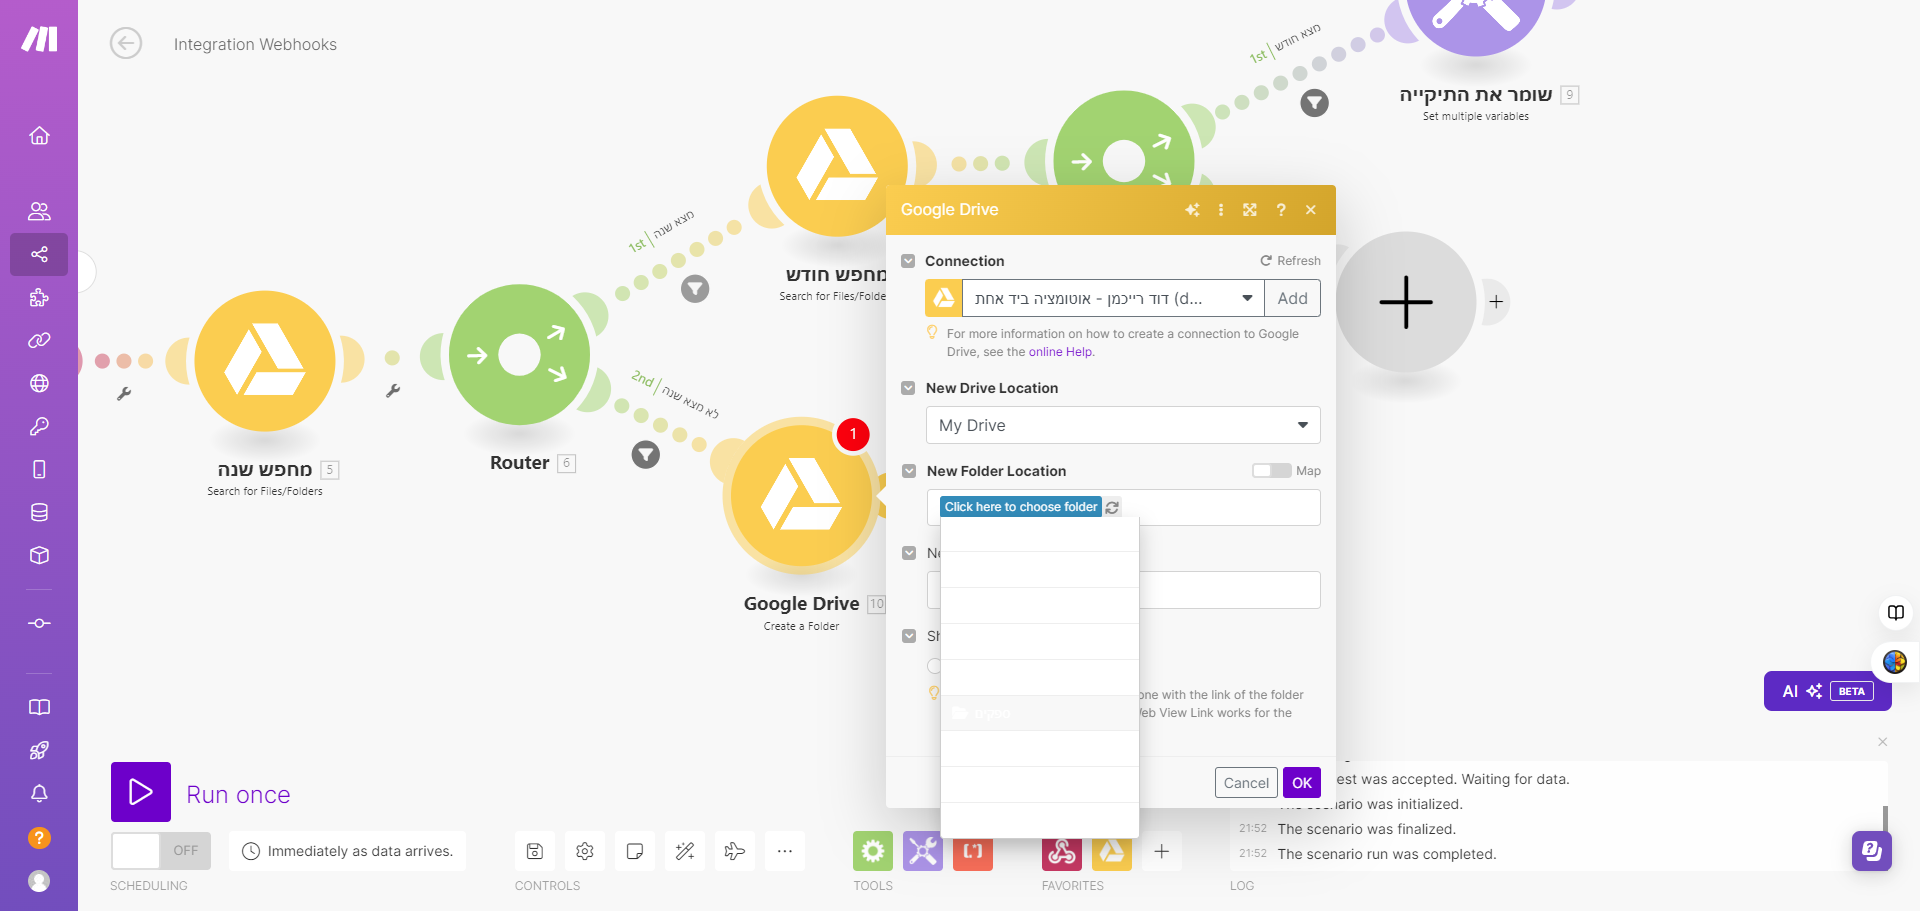Select the Google Drive Create a Folder module

(x=801, y=495)
